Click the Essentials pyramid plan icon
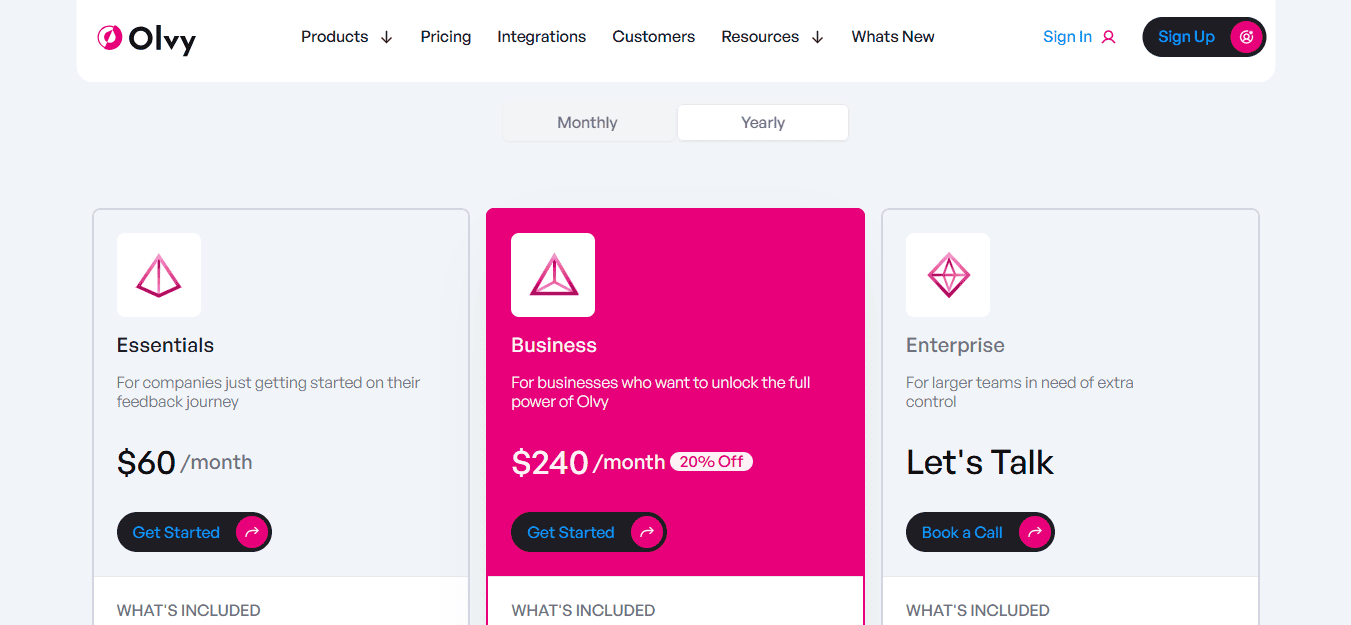 pos(159,275)
